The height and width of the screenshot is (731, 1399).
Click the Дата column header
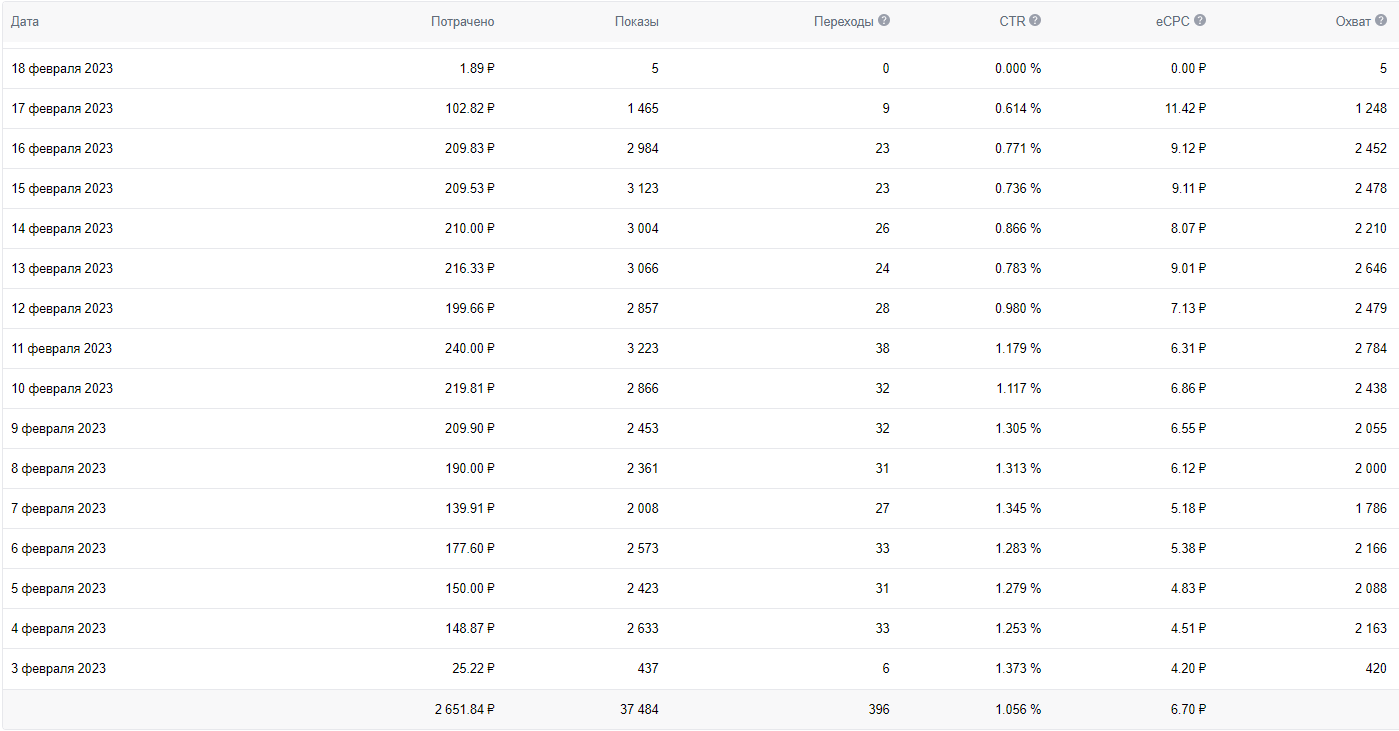(x=25, y=22)
